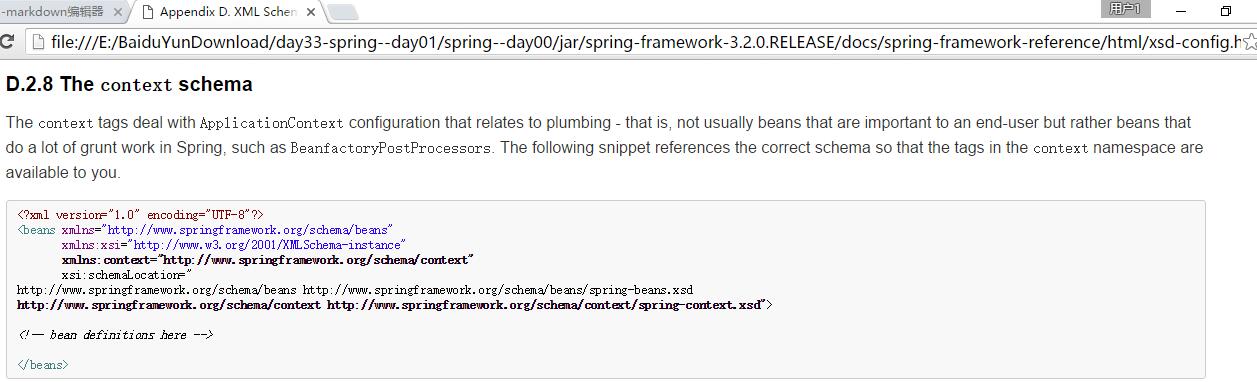Select the Appendix D. XML Schema tab

[x=228, y=12]
